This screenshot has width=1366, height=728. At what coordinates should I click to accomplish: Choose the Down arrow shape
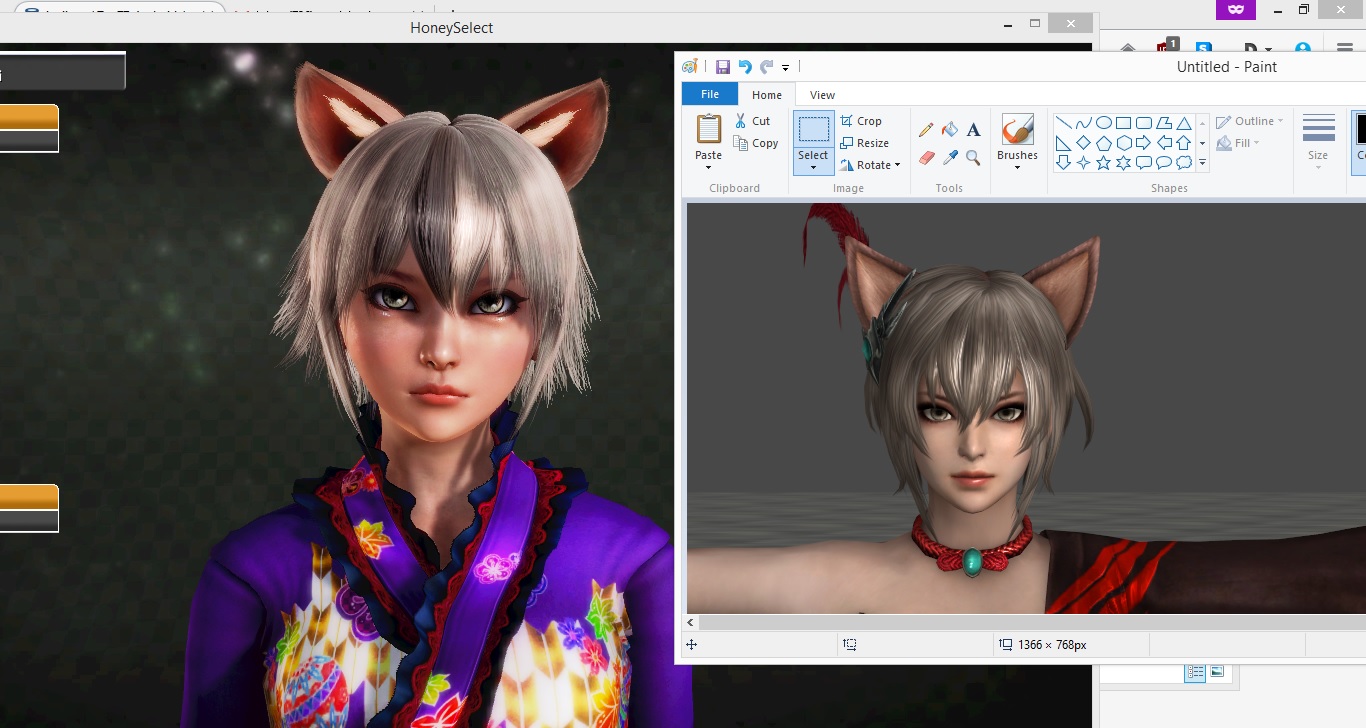click(1064, 162)
